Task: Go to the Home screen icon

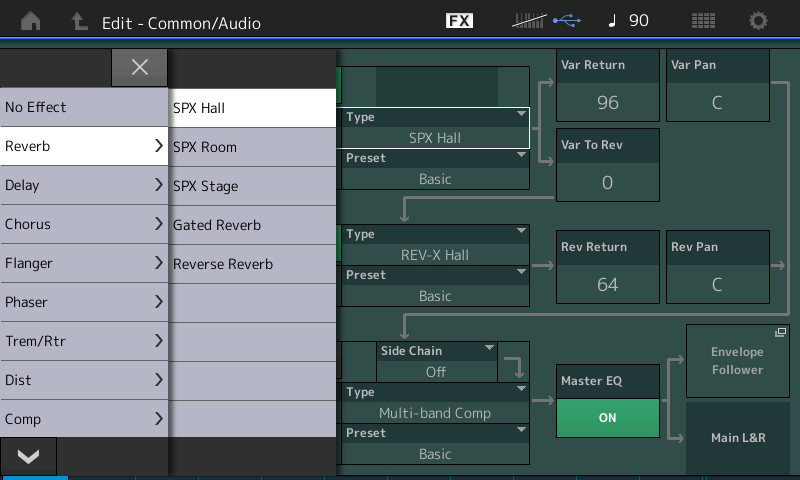Action: tap(31, 21)
